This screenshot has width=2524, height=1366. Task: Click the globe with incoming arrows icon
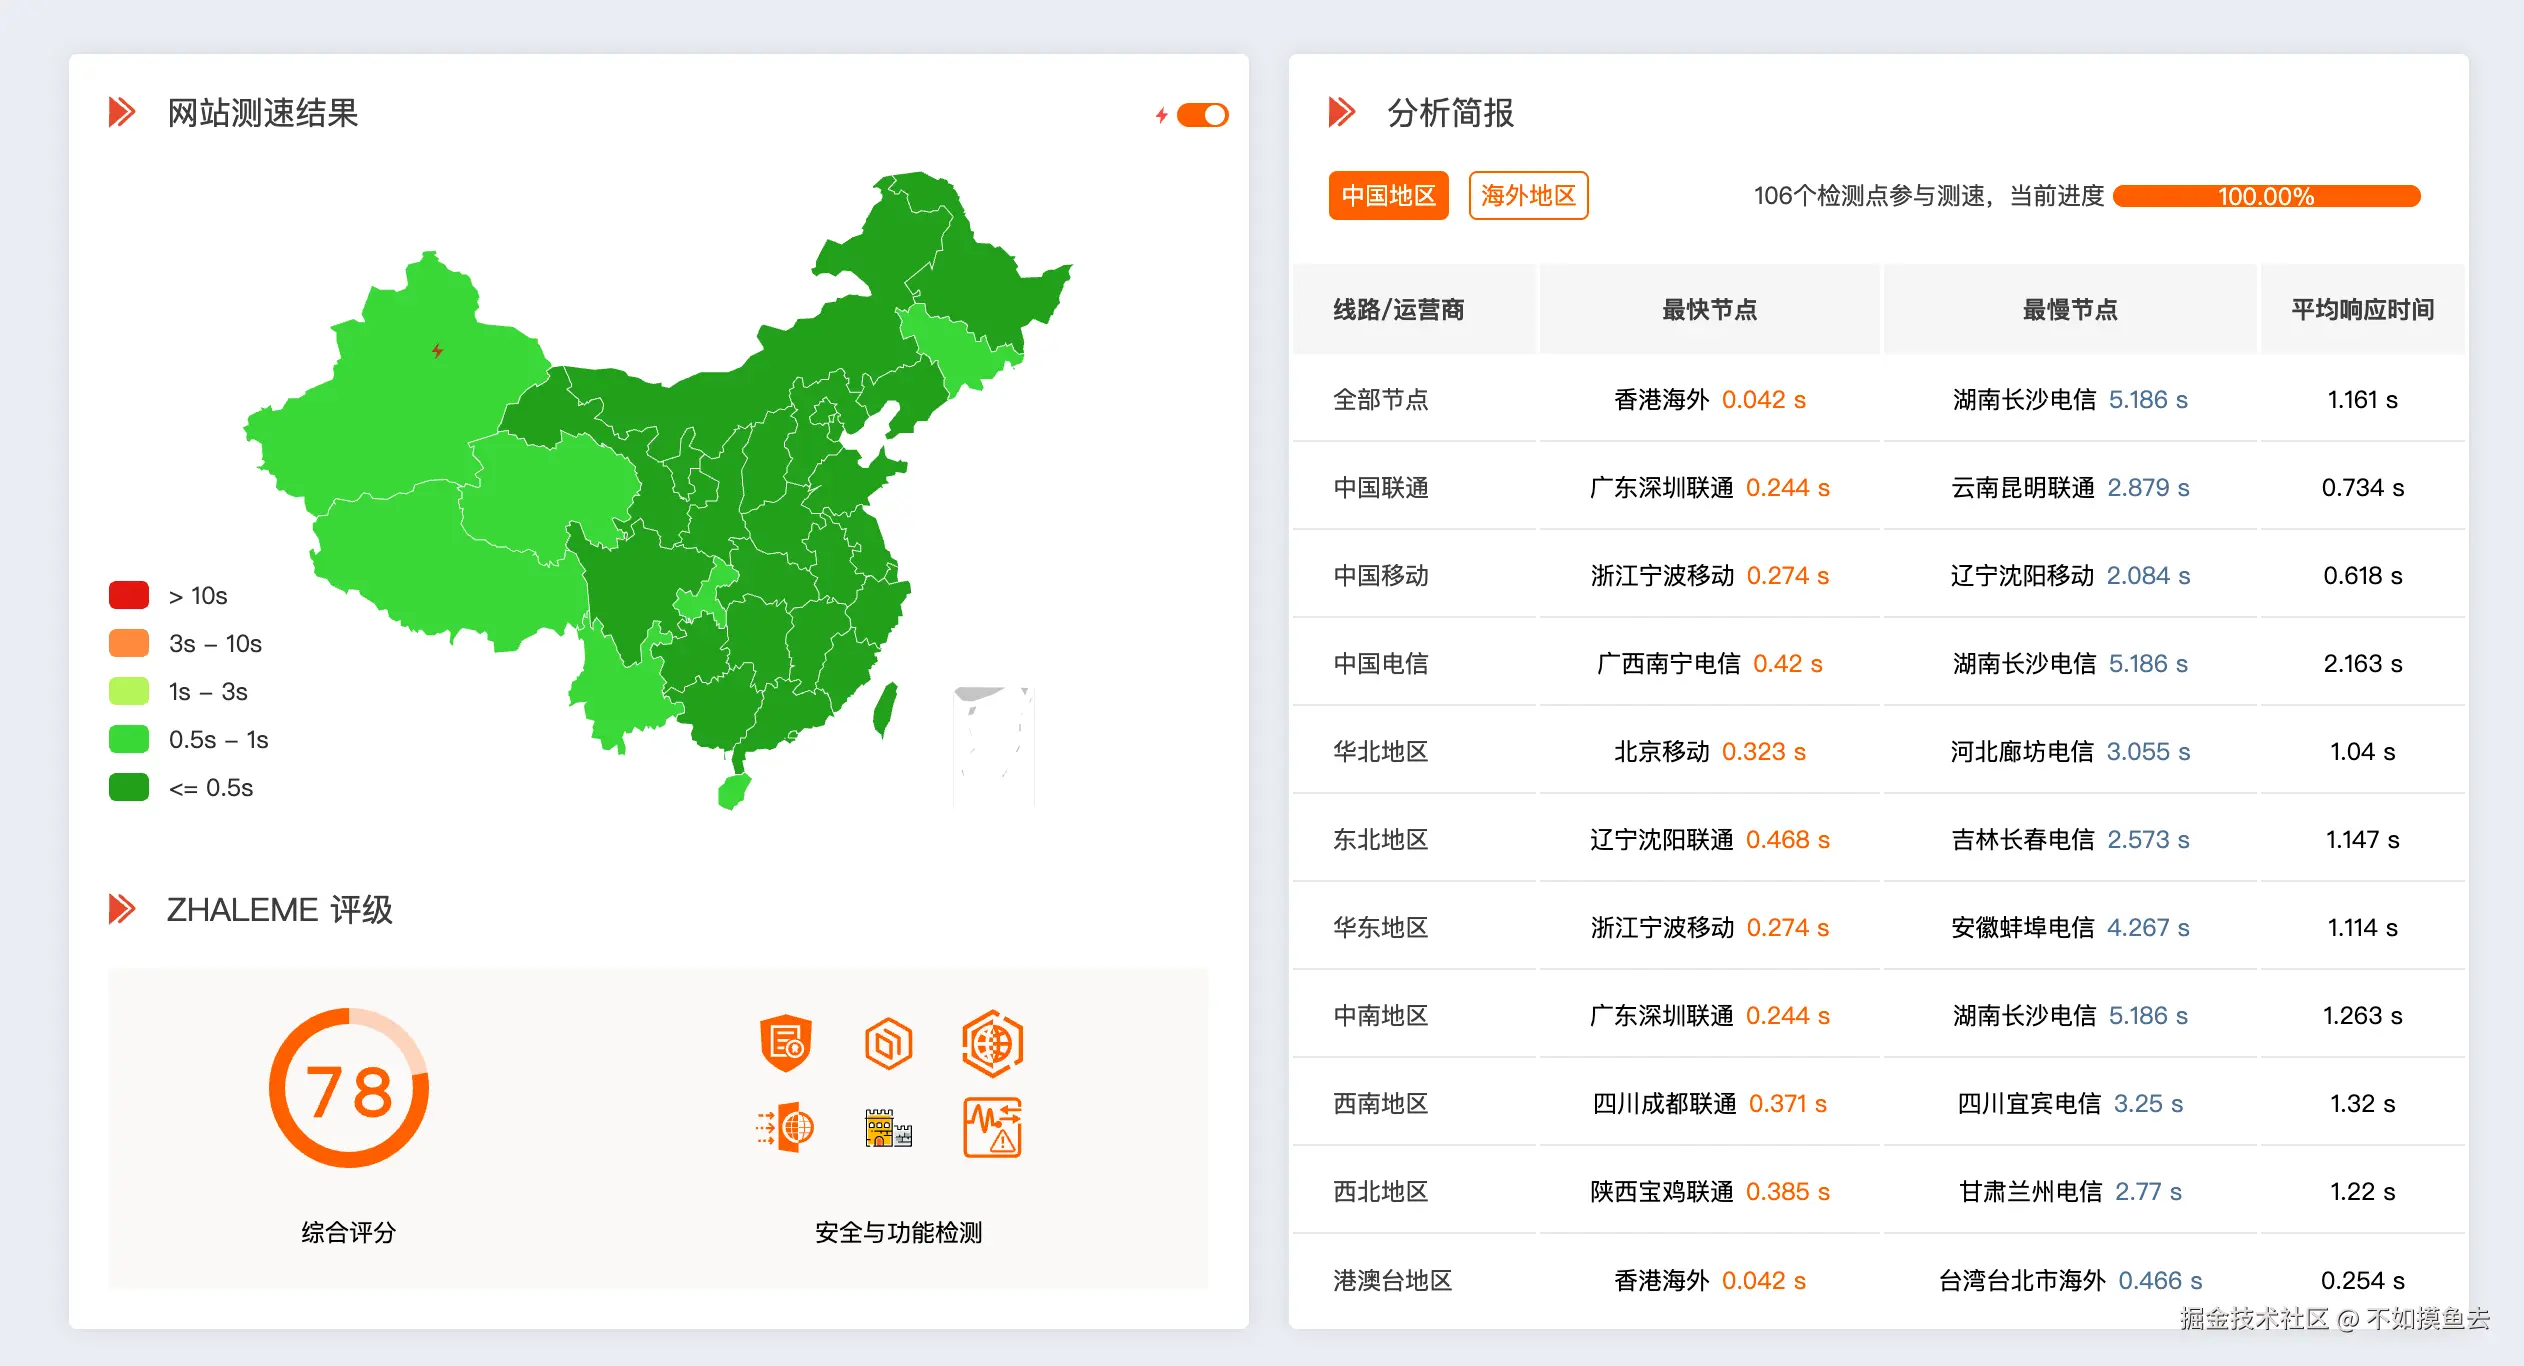pyautogui.click(x=785, y=1128)
